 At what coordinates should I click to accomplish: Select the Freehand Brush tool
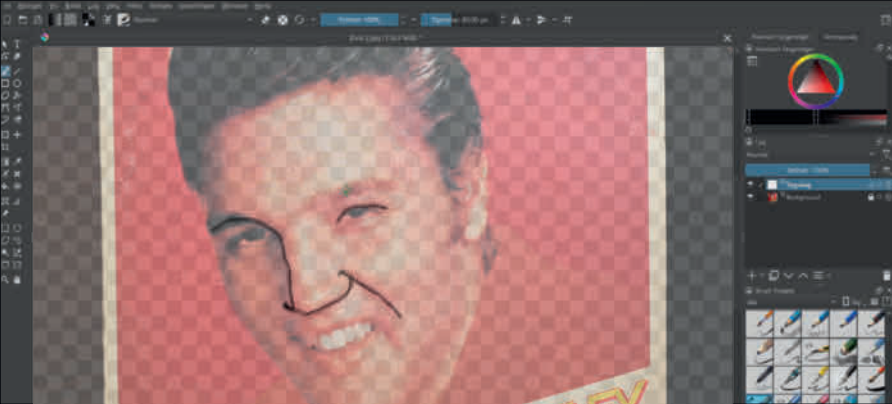[6, 71]
